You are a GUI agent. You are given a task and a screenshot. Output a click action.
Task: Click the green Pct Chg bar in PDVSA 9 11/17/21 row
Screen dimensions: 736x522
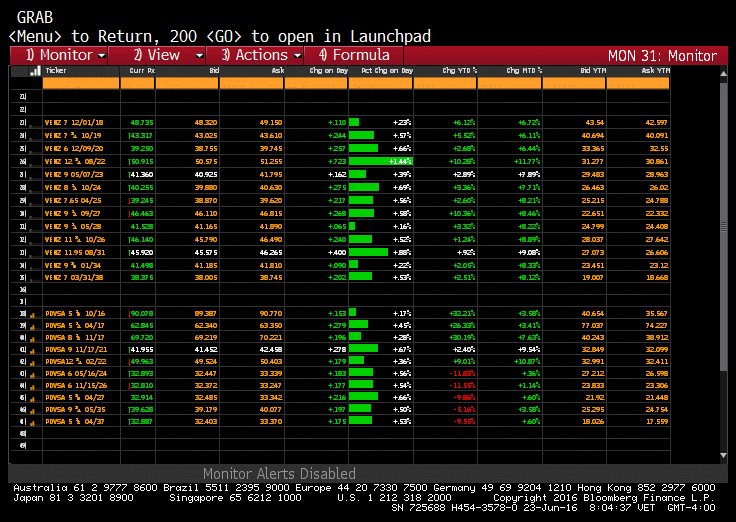[363, 349]
